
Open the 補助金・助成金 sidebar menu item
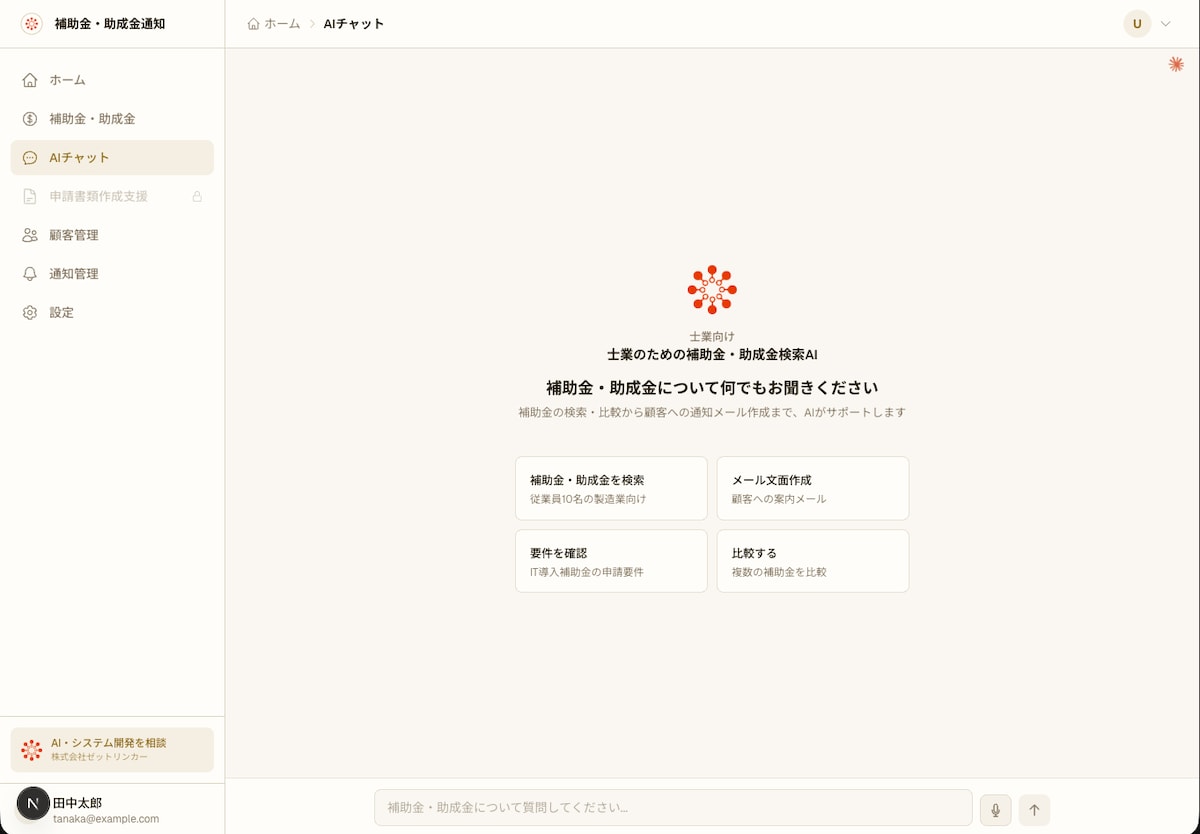pos(112,119)
